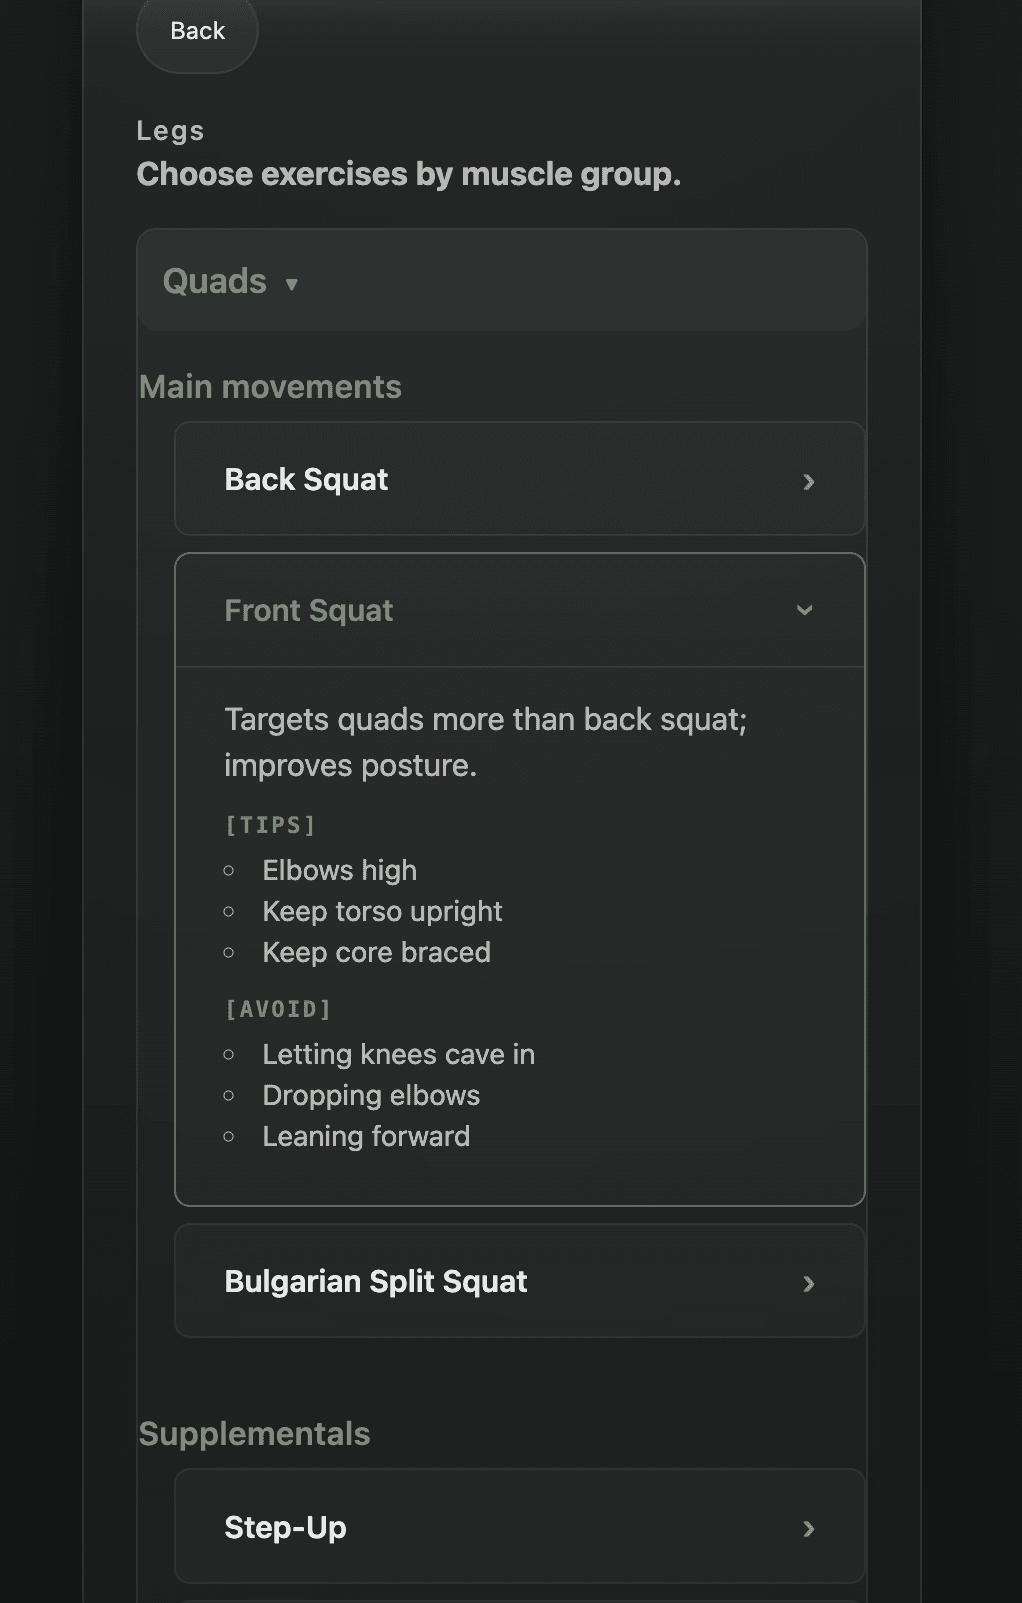Select the "Letting knees cave in" item
The width and height of the screenshot is (1022, 1603).
point(398,1055)
